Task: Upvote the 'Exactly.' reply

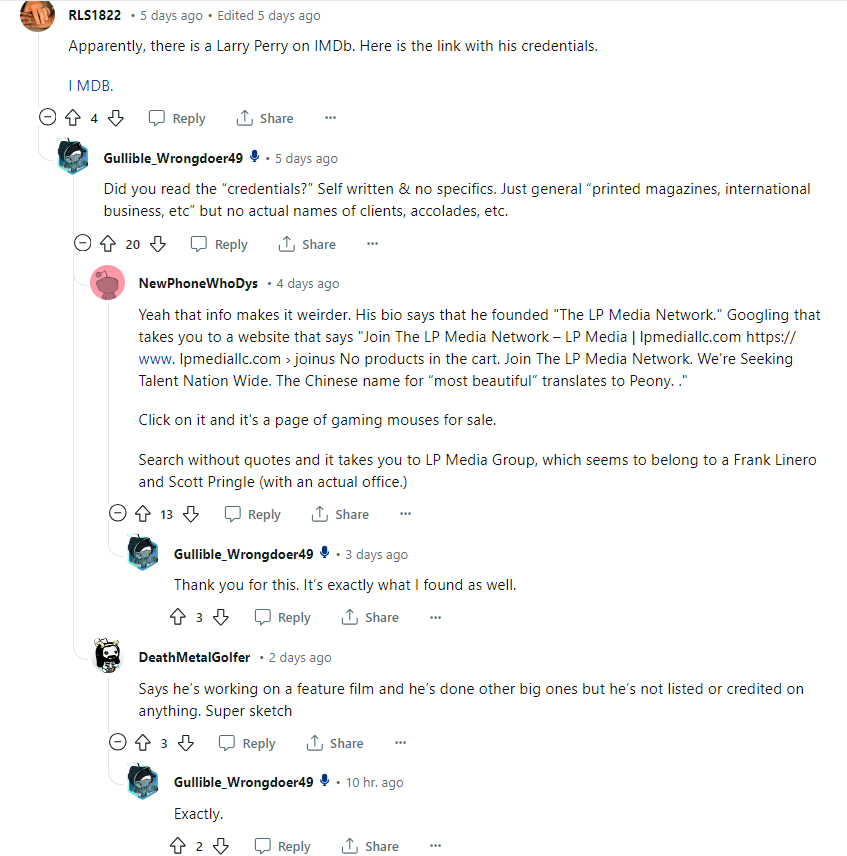Action: pos(178,846)
